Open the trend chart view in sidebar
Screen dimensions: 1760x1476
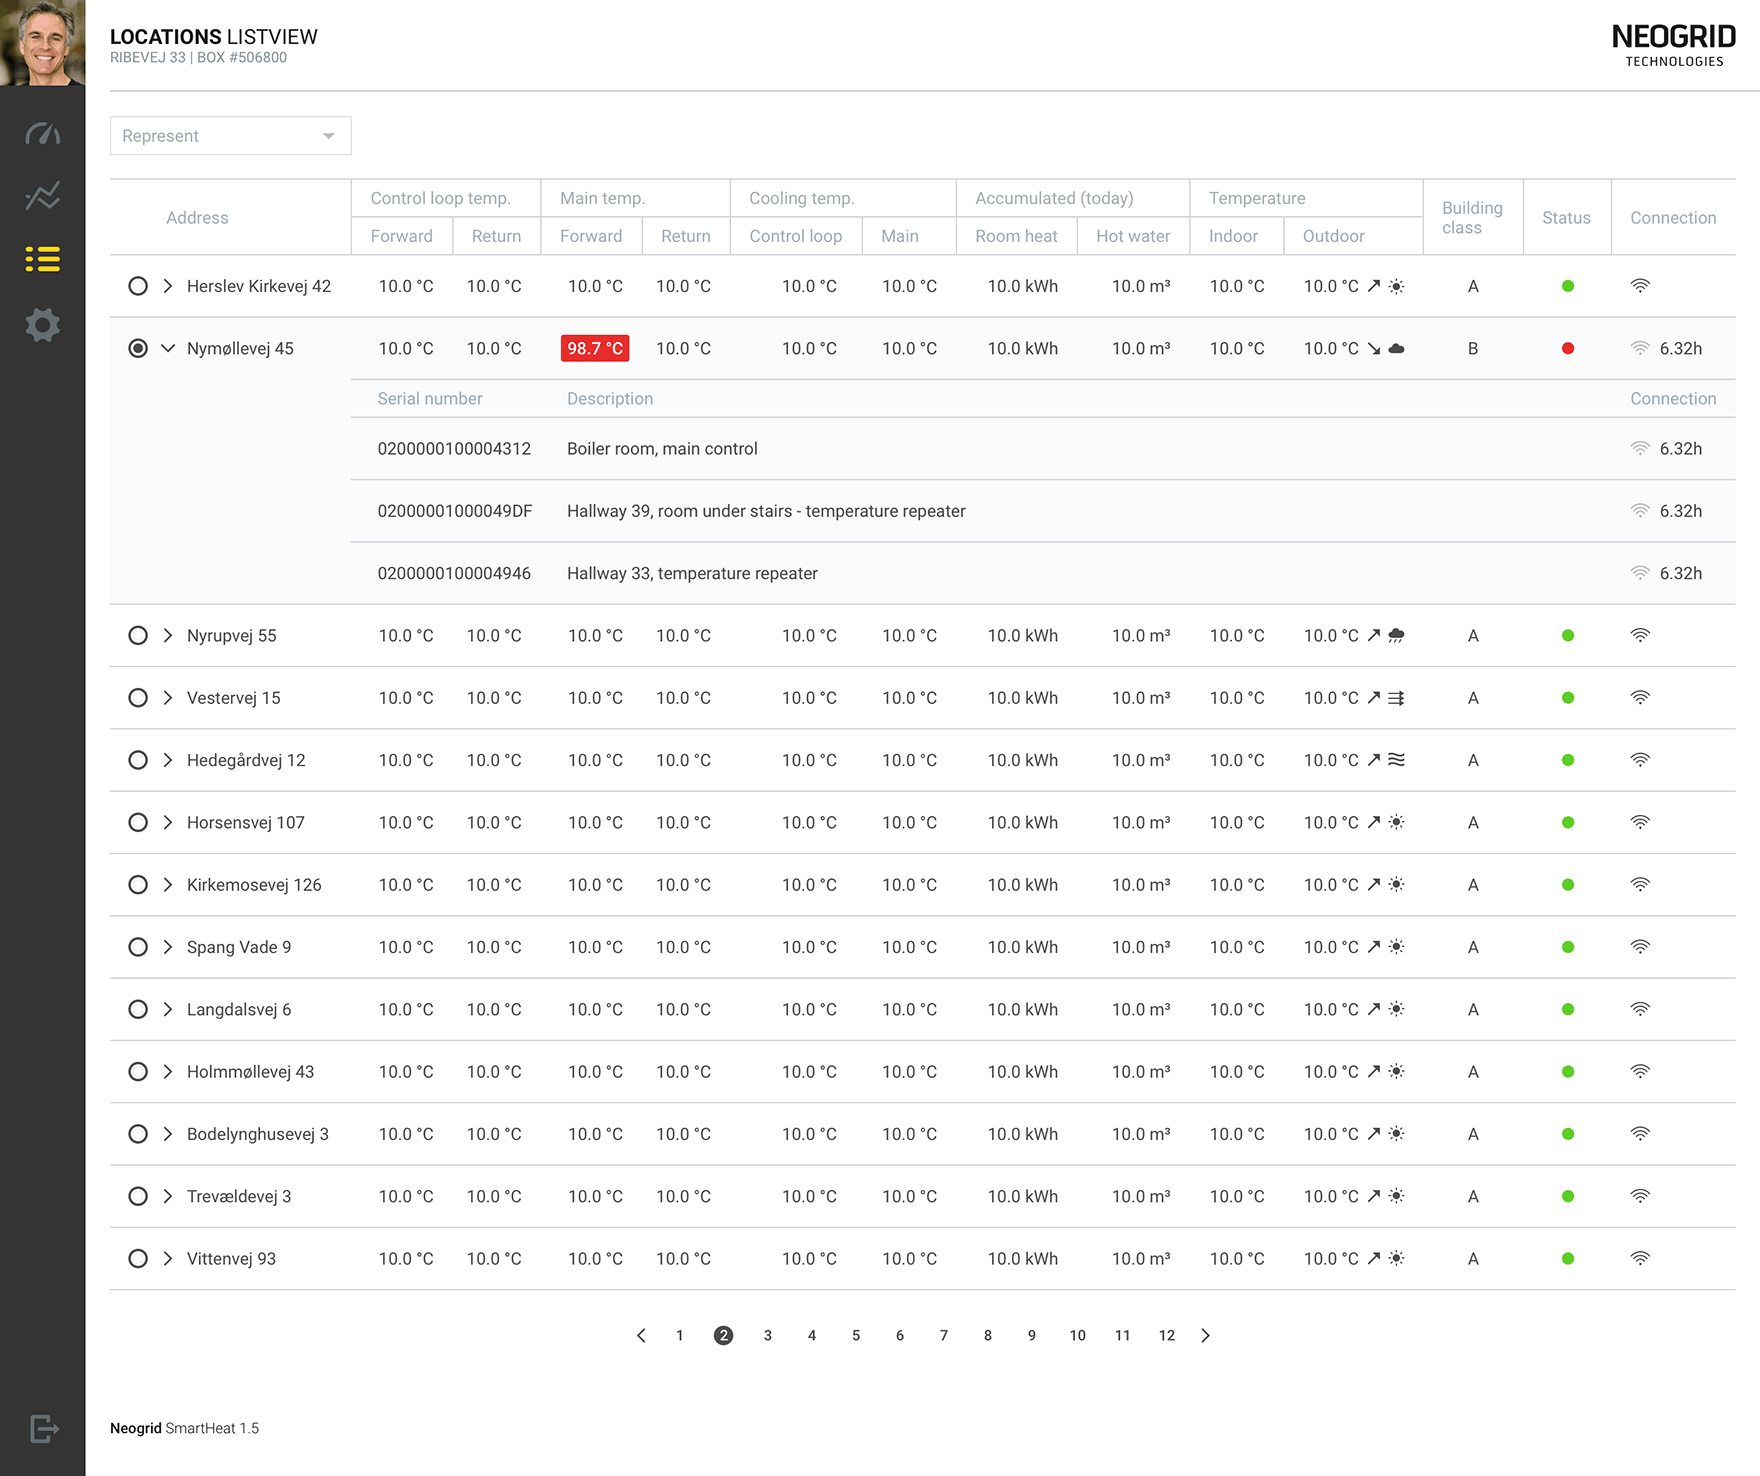(x=42, y=196)
